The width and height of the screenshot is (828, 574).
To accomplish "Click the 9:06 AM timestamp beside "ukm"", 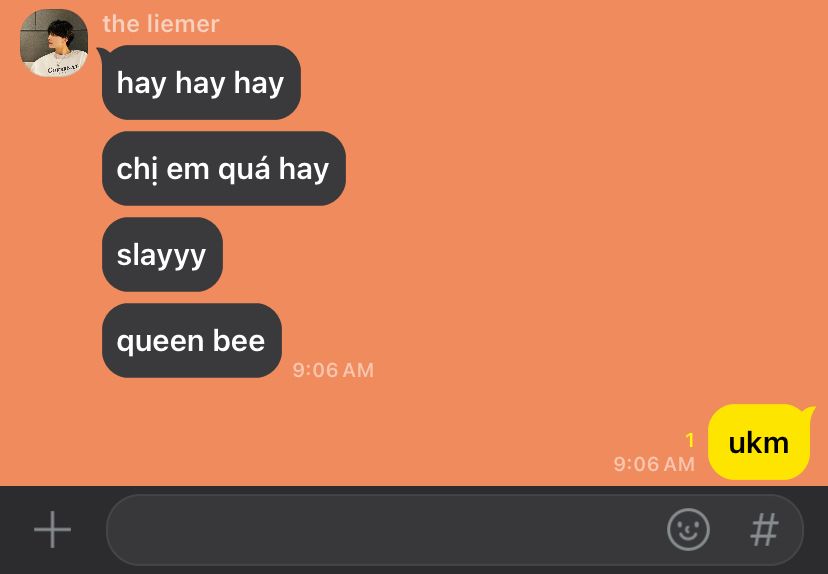I will click(654, 464).
